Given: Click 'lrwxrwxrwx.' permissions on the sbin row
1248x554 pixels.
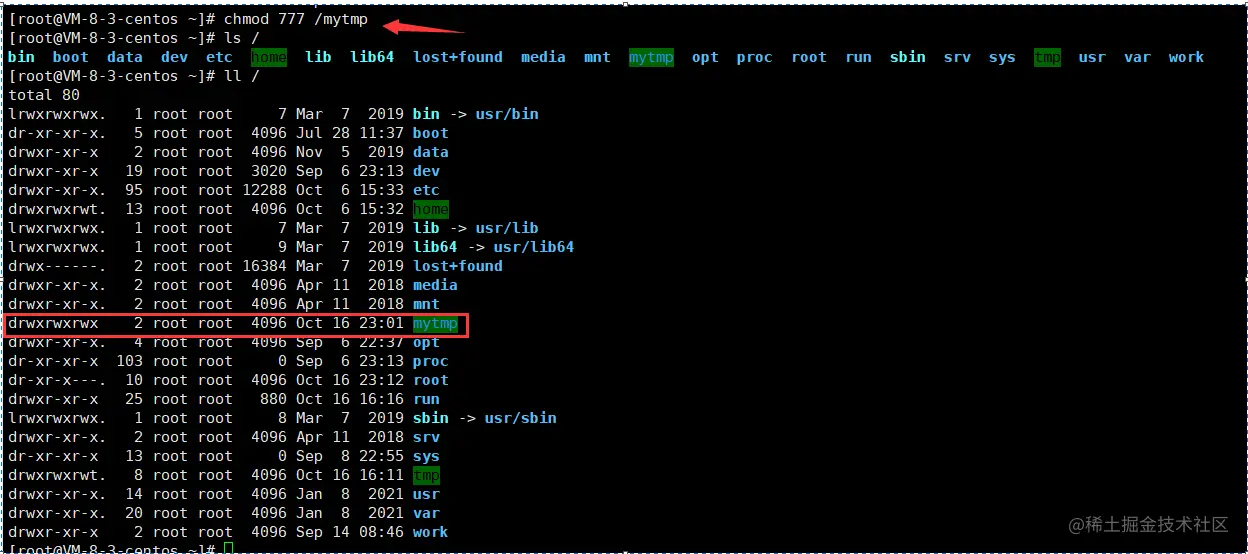Looking at the screenshot, I should tap(57, 418).
